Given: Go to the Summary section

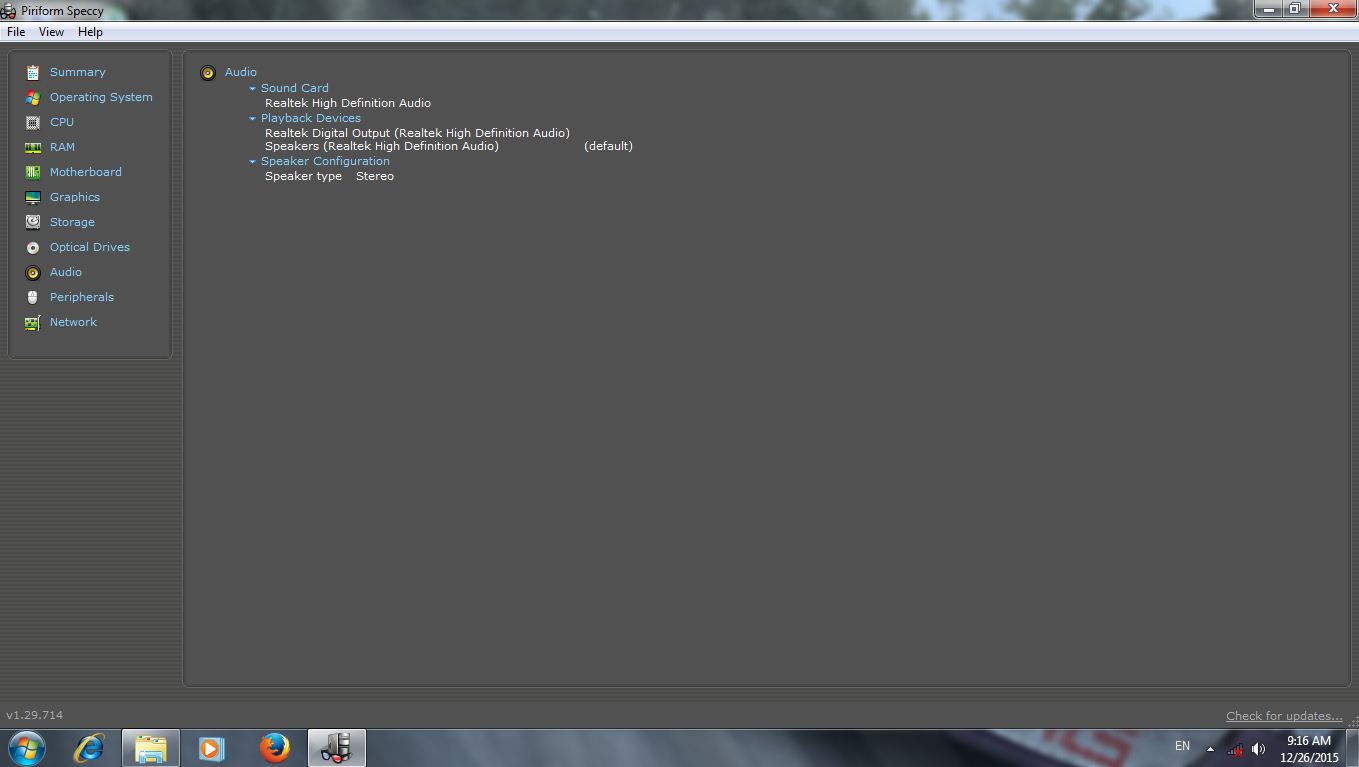Looking at the screenshot, I should click(78, 72).
